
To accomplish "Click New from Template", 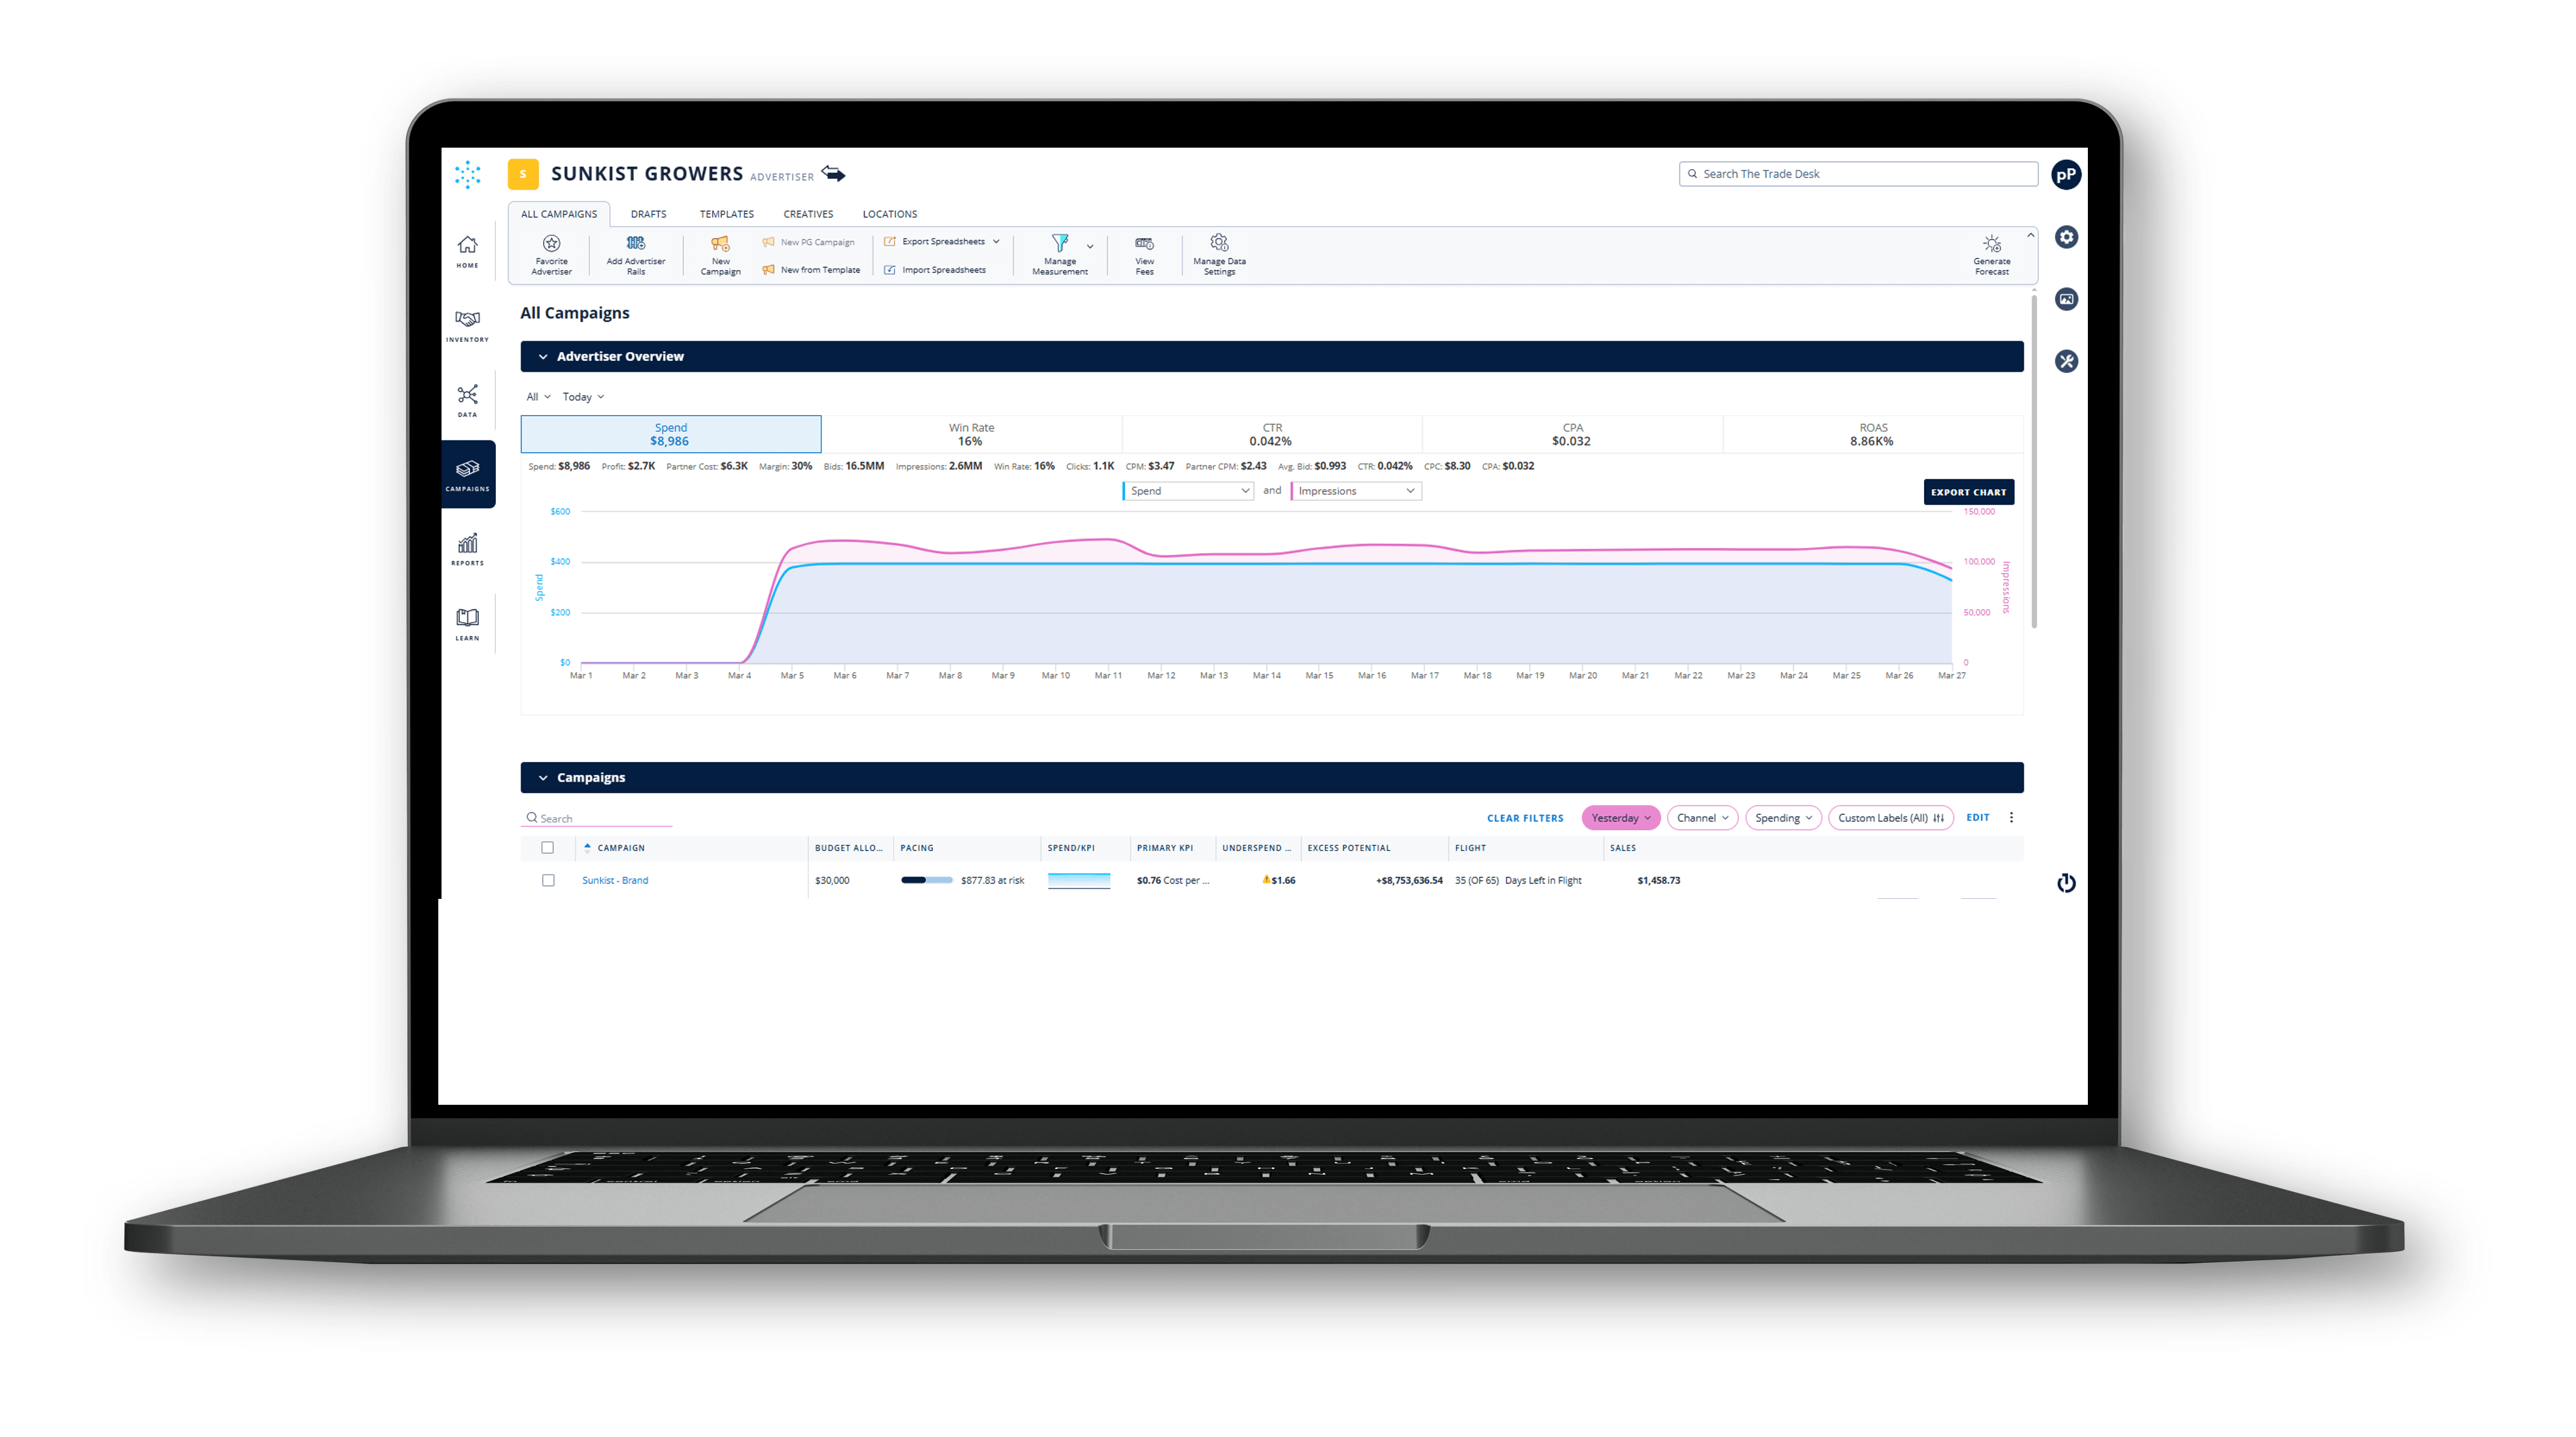I will (x=811, y=270).
